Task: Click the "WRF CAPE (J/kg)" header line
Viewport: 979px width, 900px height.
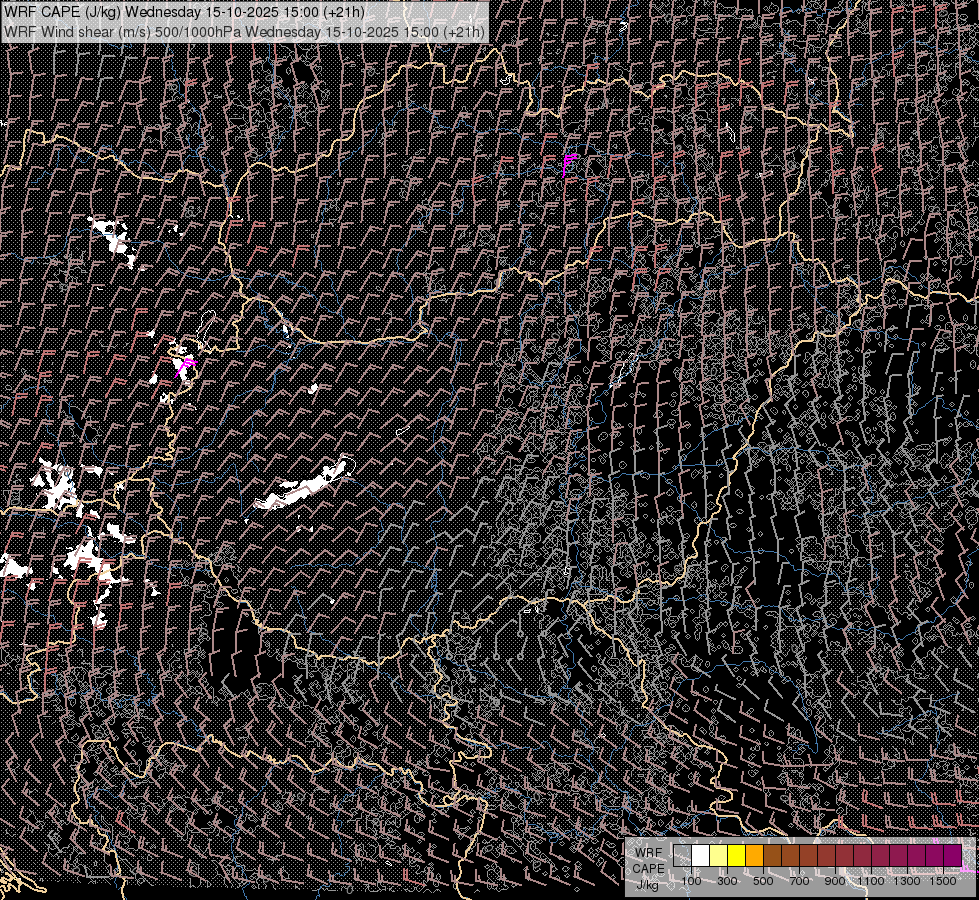Action: (185, 13)
